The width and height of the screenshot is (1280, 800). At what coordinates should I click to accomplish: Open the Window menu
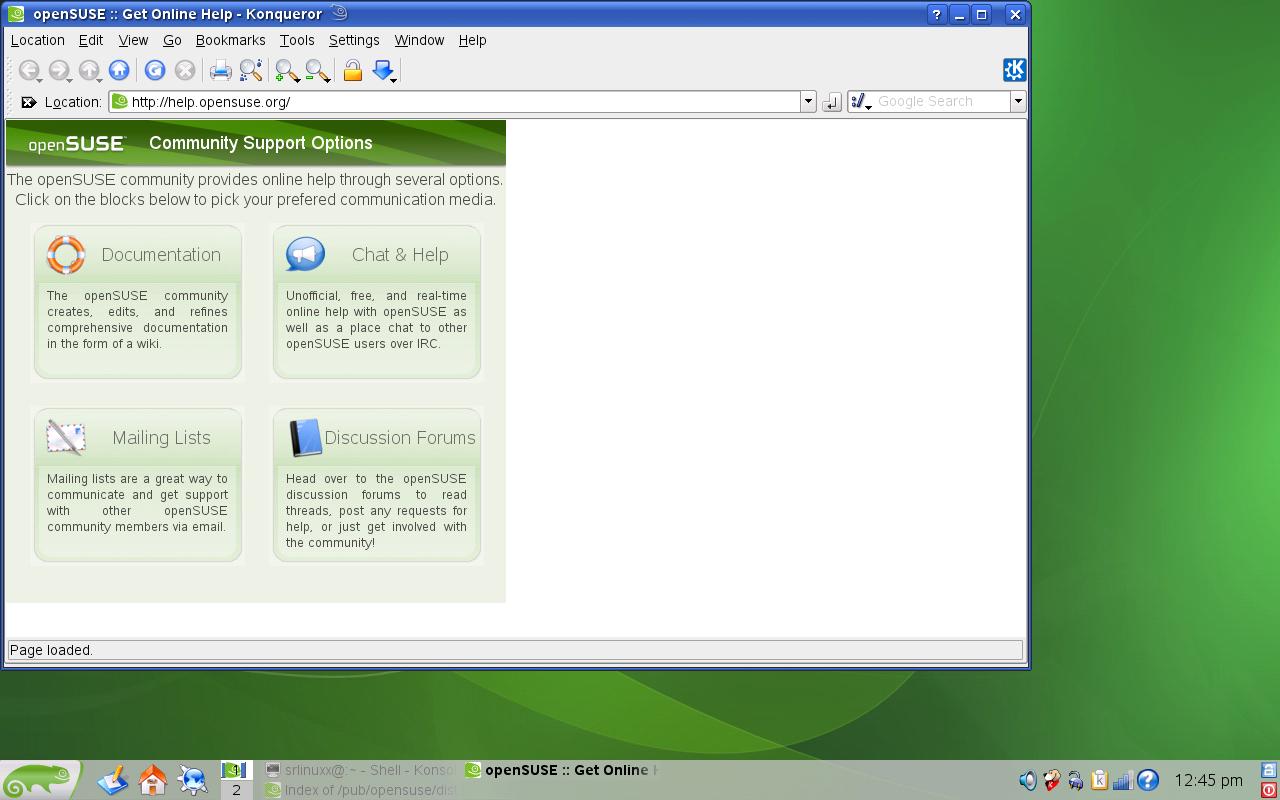point(419,40)
